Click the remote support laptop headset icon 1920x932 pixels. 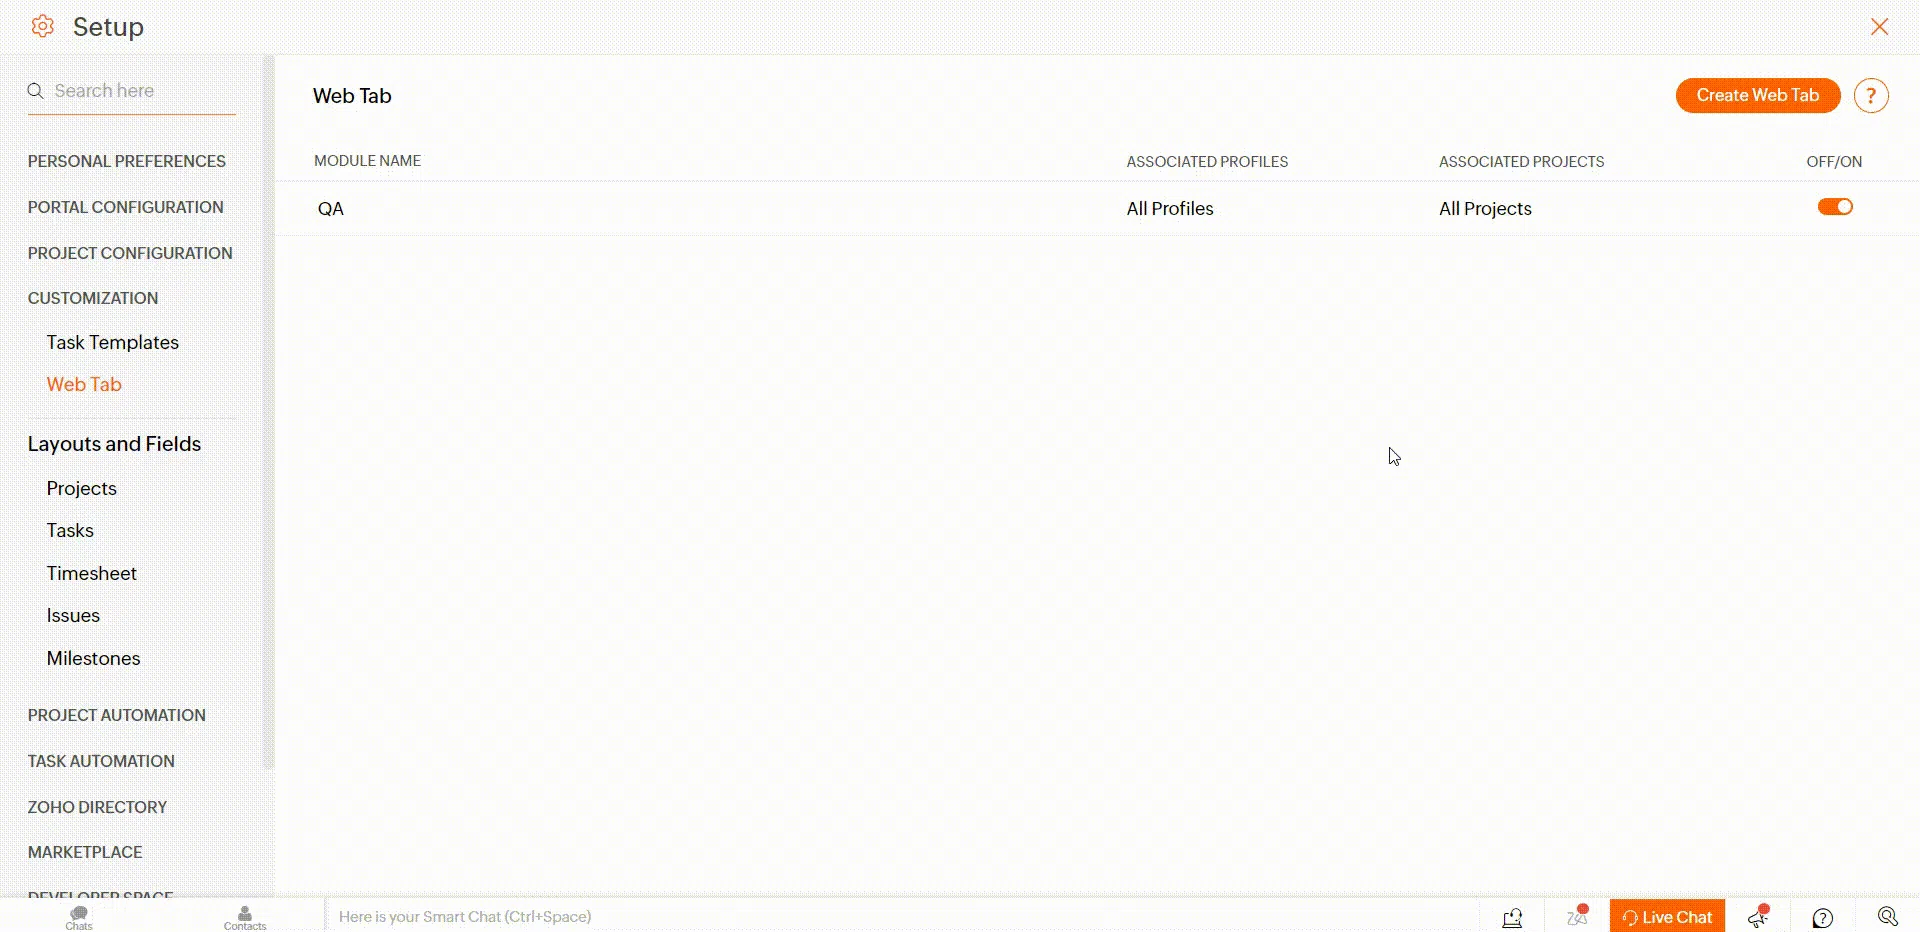(1512, 917)
